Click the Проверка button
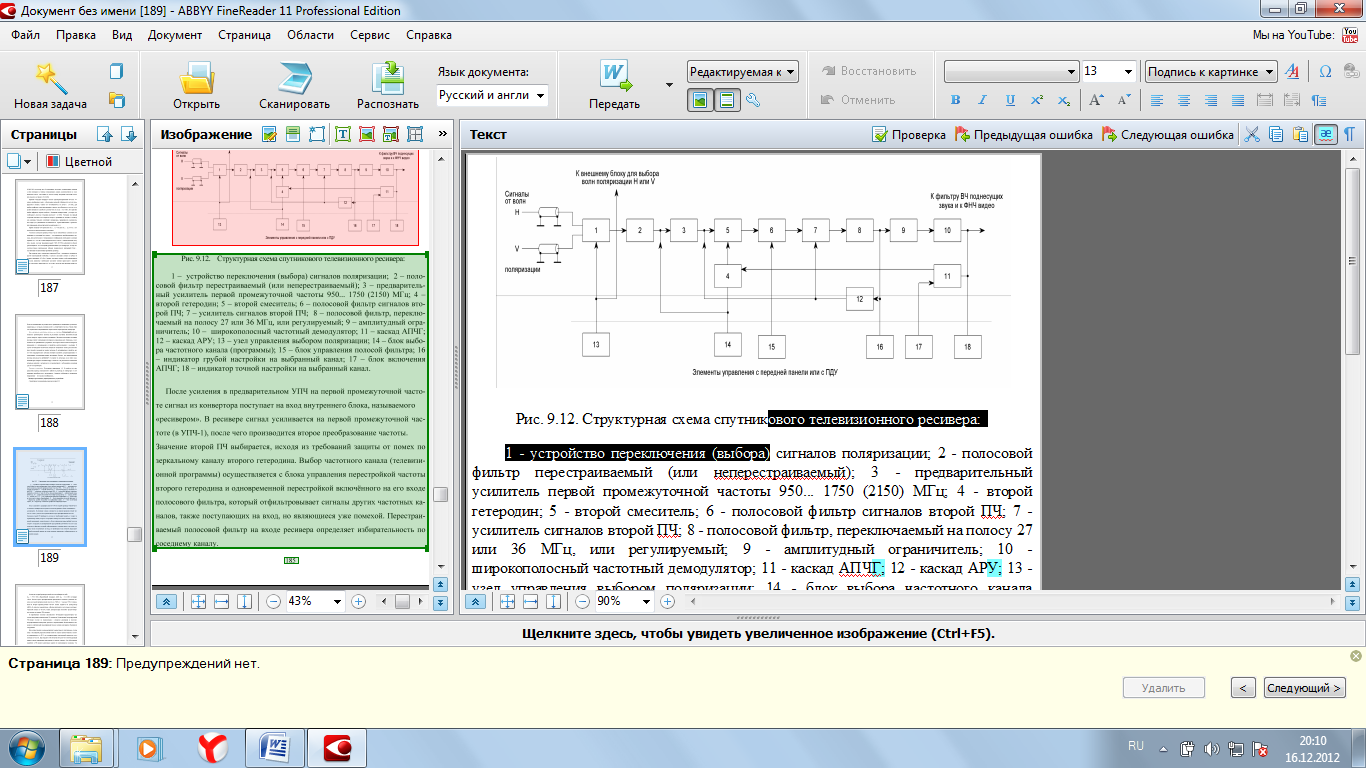The image size is (1366, 768). coord(909,134)
